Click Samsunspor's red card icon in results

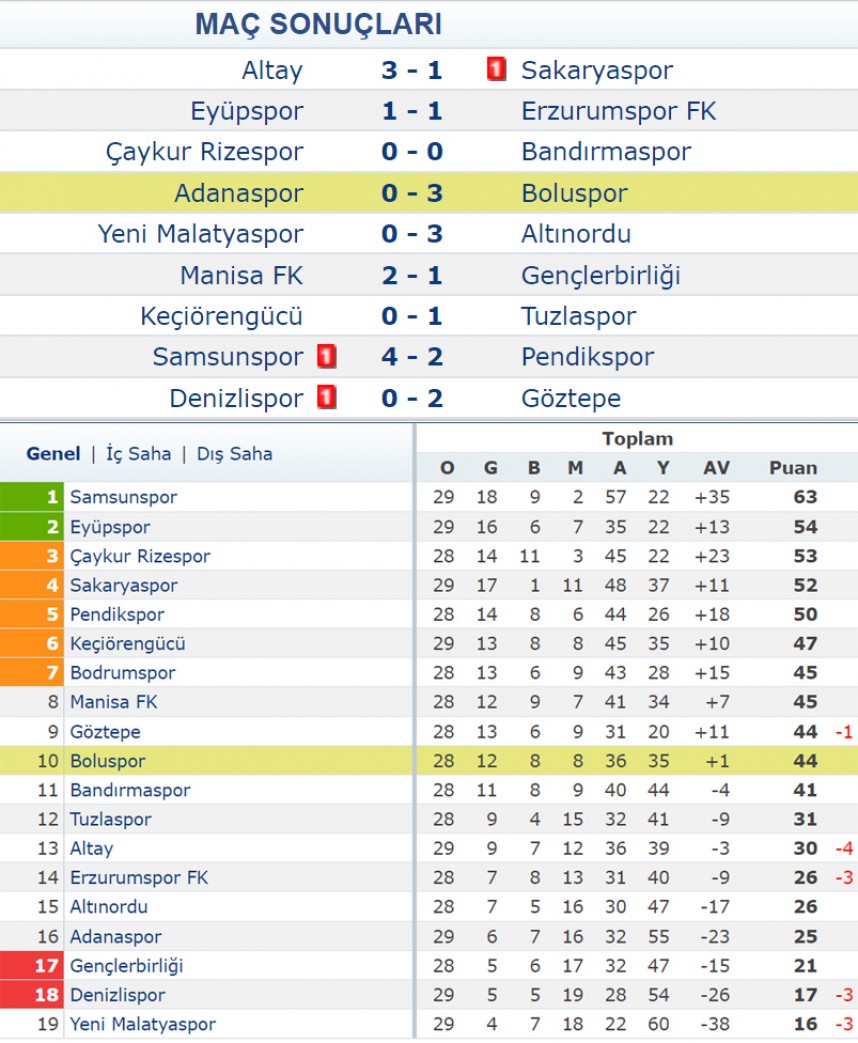pos(327,357)
